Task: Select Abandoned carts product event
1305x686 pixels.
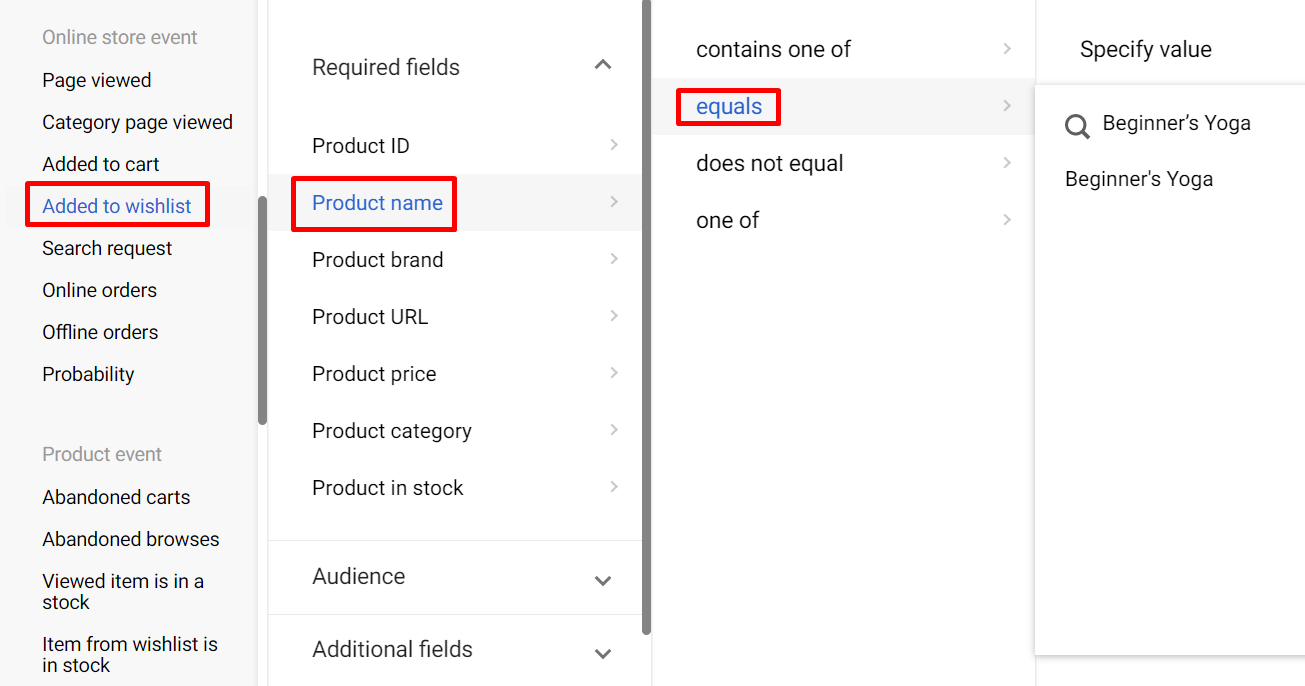Action: pyautogui.click(x=116, y=497)
